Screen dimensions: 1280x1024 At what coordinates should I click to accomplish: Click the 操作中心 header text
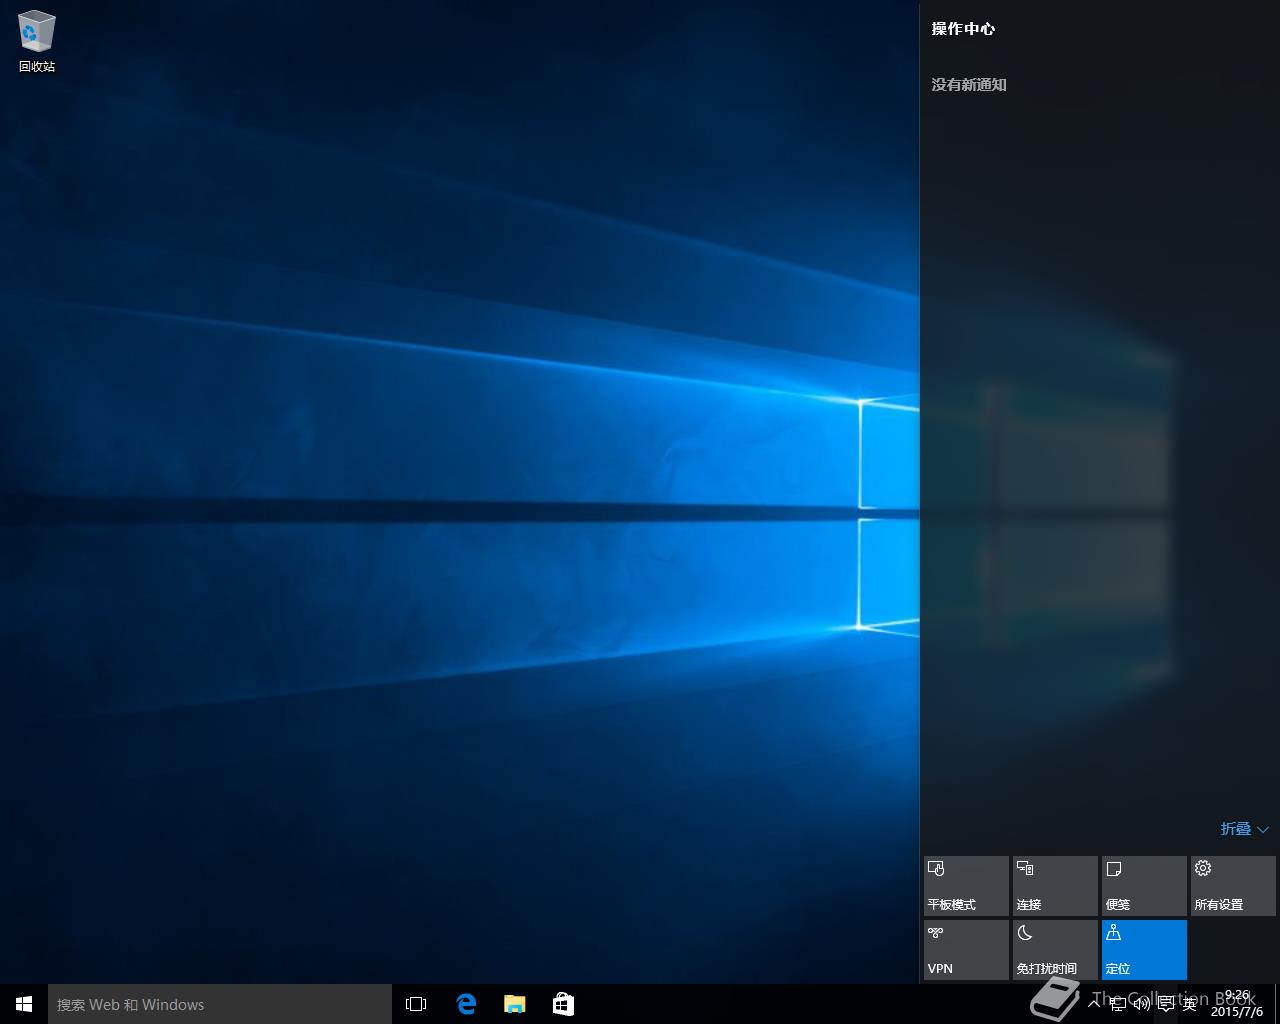[963, 29]
